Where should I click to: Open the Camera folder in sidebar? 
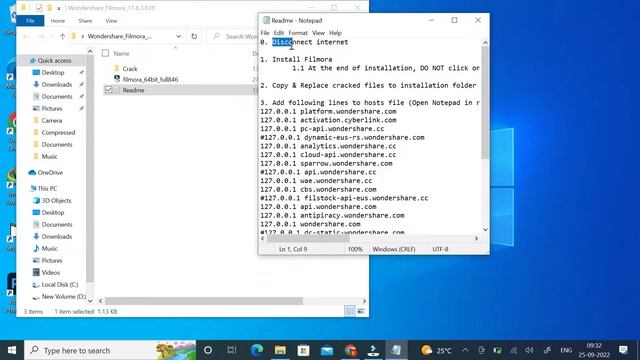pos(51,120)
